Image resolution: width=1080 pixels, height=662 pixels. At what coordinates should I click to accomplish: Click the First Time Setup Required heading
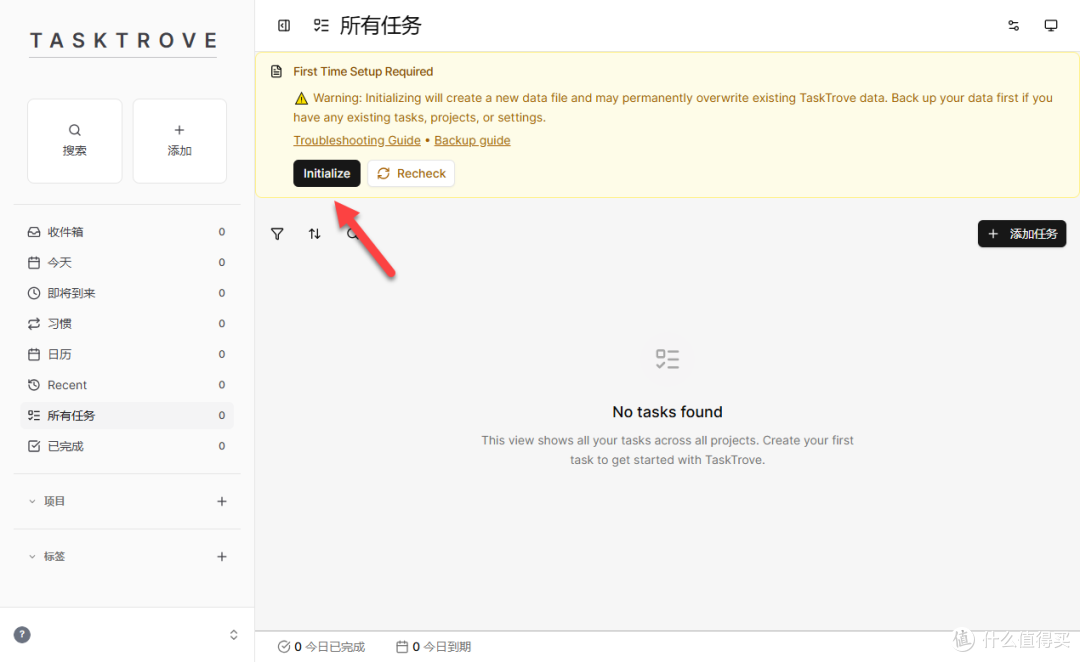click(363, 72)
